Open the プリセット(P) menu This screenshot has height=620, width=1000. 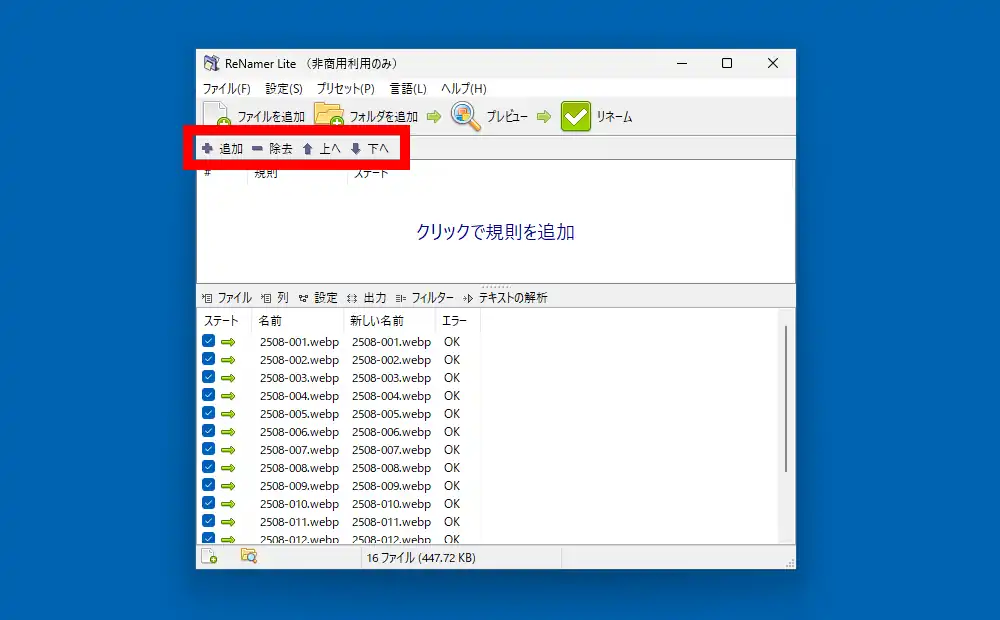point(345,89)
